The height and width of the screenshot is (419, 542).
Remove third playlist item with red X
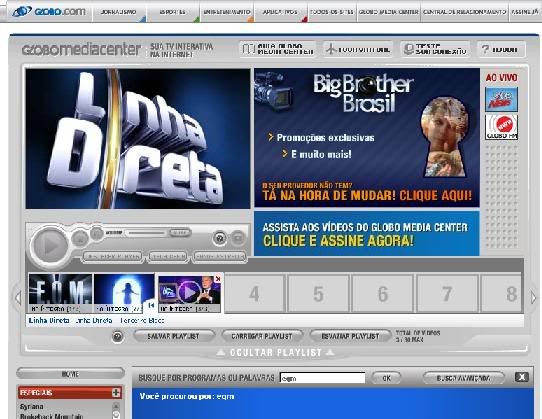point(218,278)
